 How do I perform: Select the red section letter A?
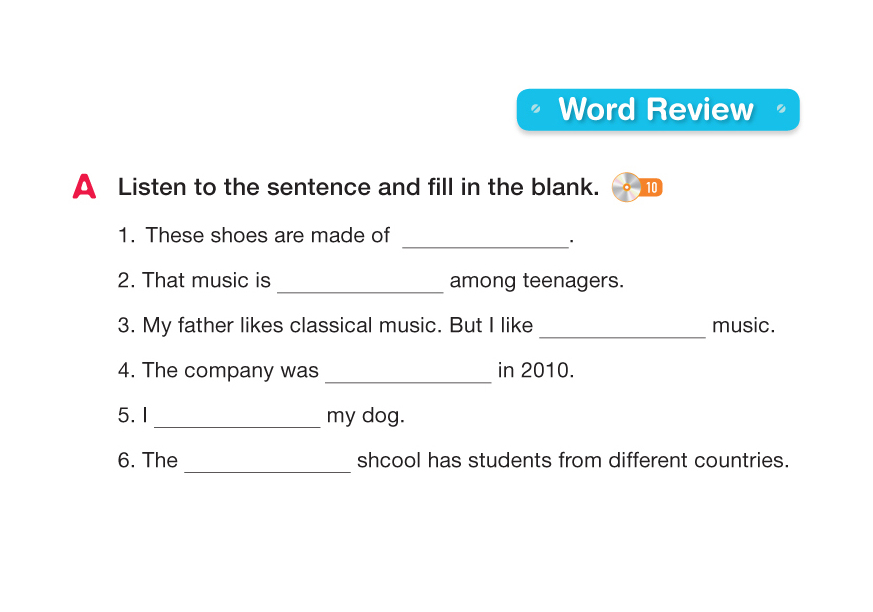pyautogui.click(x=85, y=187)
